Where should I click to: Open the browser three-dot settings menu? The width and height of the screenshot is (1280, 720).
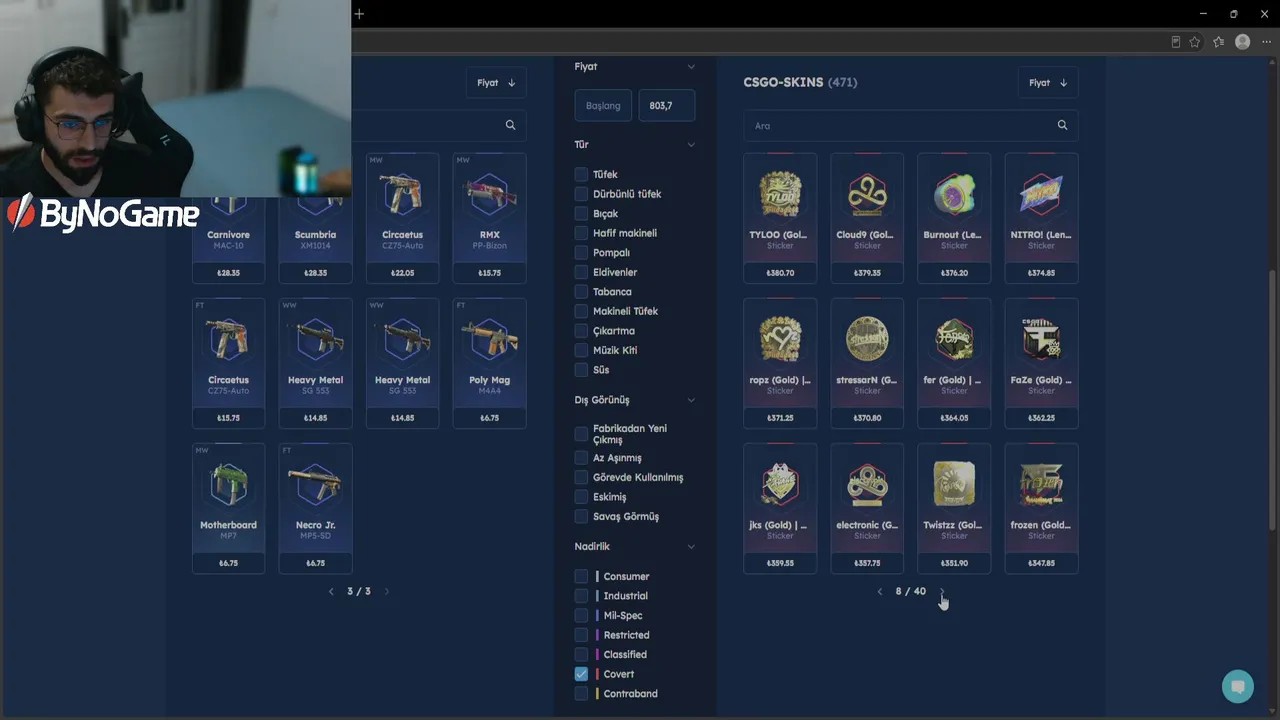(1266, 42)
